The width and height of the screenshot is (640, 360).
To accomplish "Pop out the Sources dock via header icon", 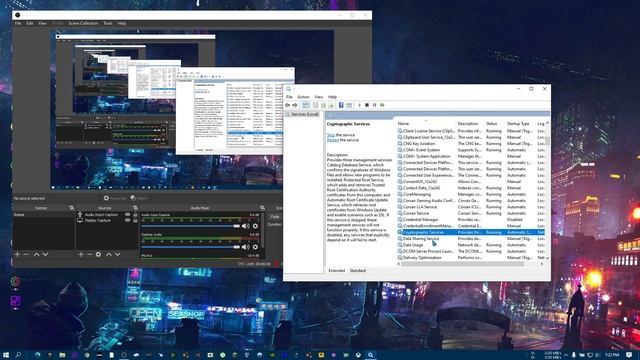I will click(135, 208).
